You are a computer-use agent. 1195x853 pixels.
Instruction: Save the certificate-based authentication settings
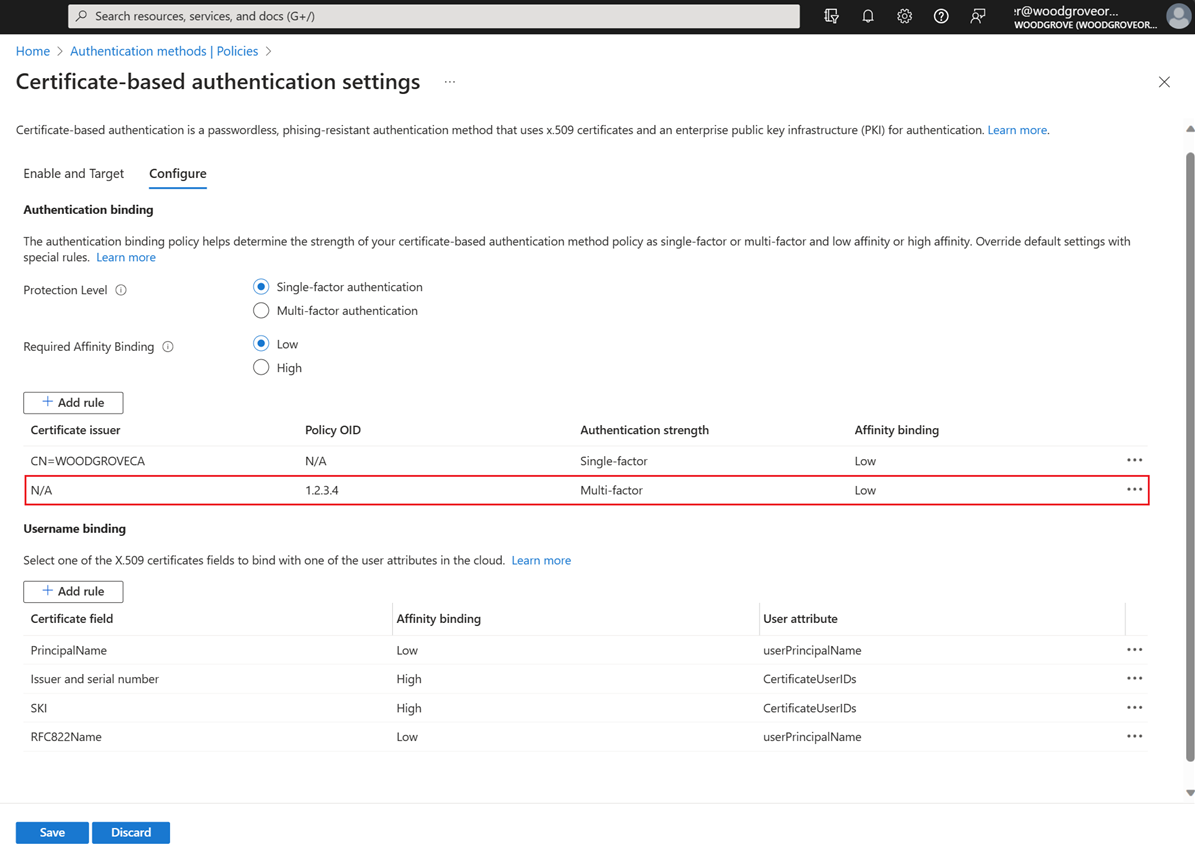tap(51, 832)
